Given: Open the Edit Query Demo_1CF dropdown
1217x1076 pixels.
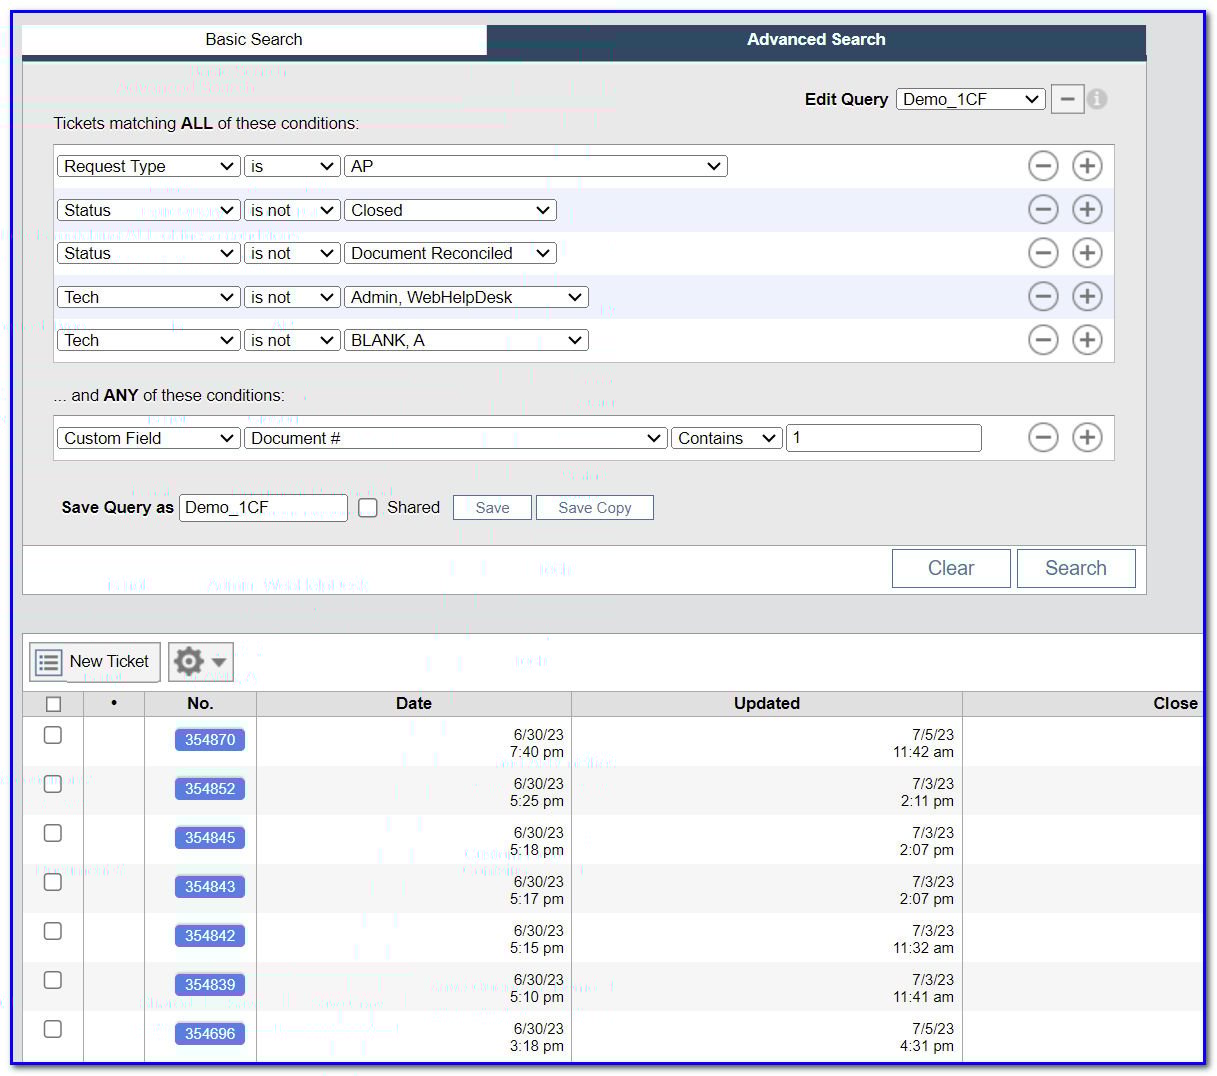Looking at the screenshot, I should click(970, 99).
